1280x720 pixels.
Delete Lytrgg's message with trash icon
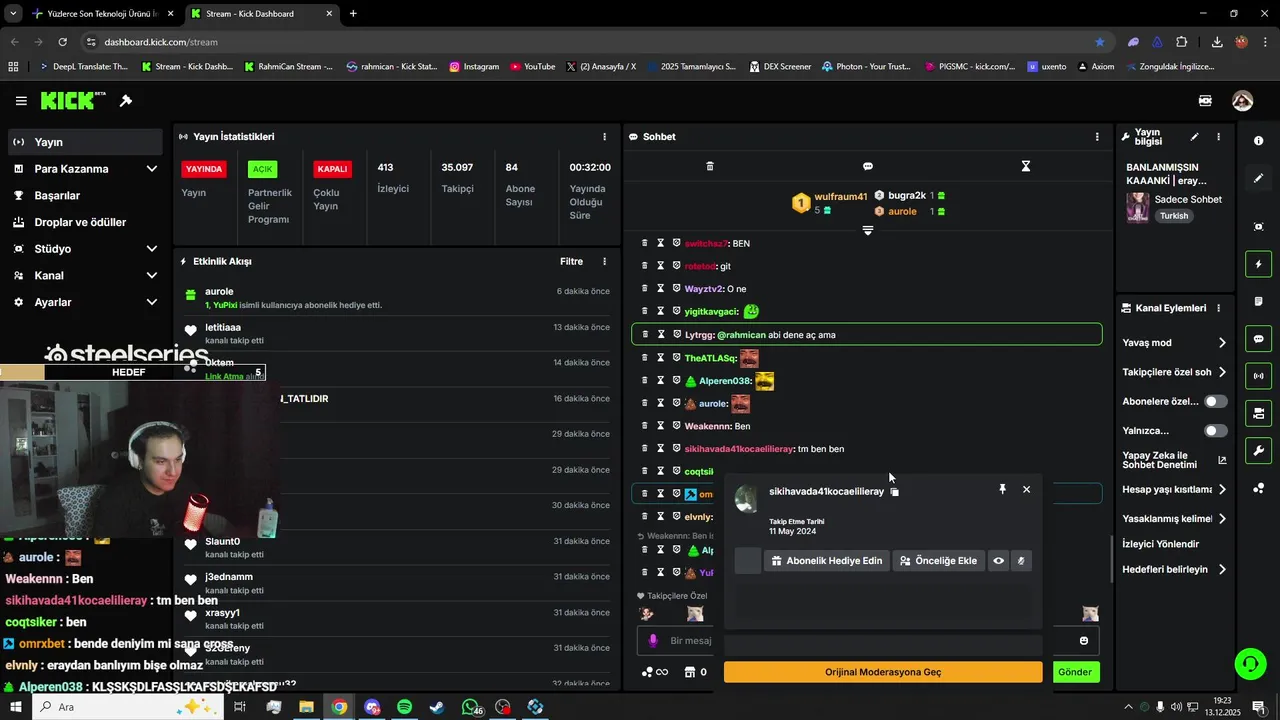tap(645, 335)
